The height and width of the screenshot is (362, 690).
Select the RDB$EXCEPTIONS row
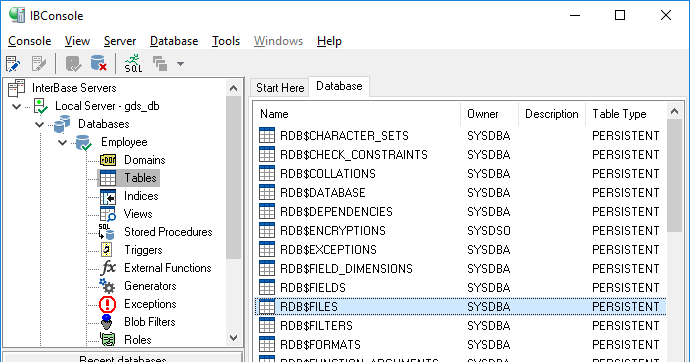(460, 250)
